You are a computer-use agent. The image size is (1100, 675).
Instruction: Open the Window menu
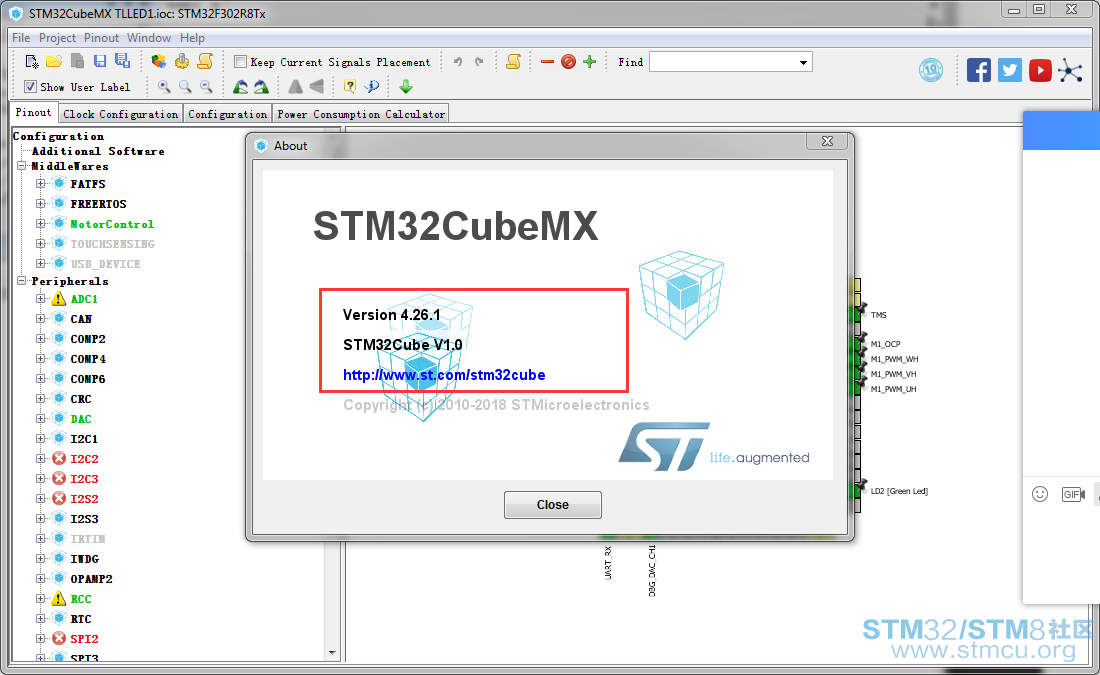pos(149,38)
